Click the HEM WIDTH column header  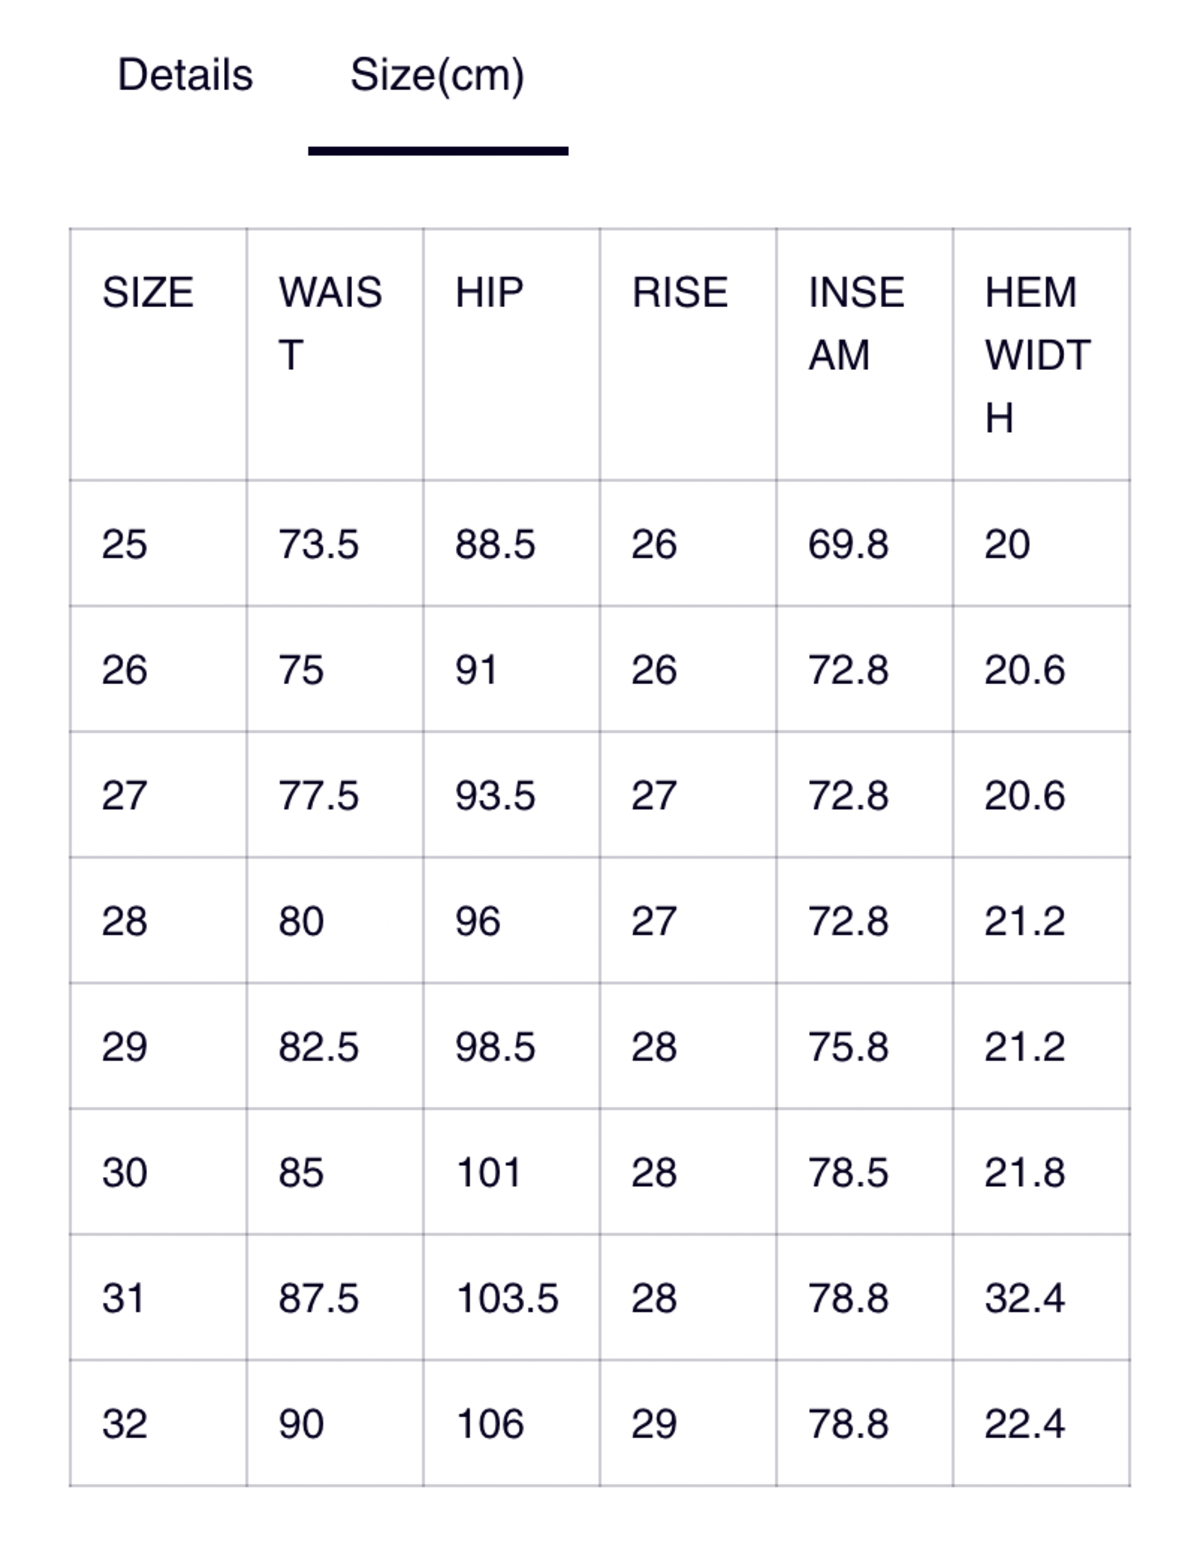1037,354
